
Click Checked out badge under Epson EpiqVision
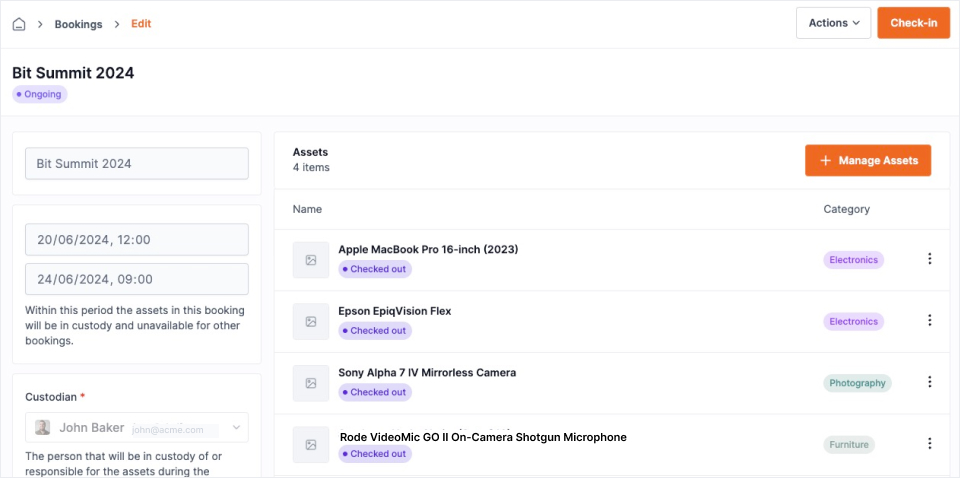click(375, 330)
